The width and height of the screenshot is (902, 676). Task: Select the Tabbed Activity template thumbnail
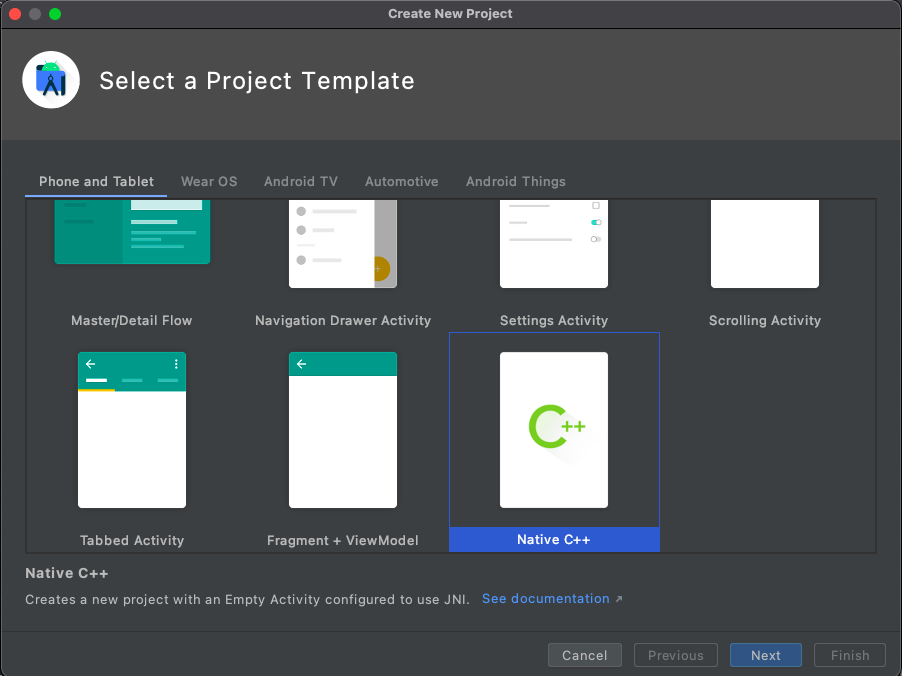click(x=132, y=430)
